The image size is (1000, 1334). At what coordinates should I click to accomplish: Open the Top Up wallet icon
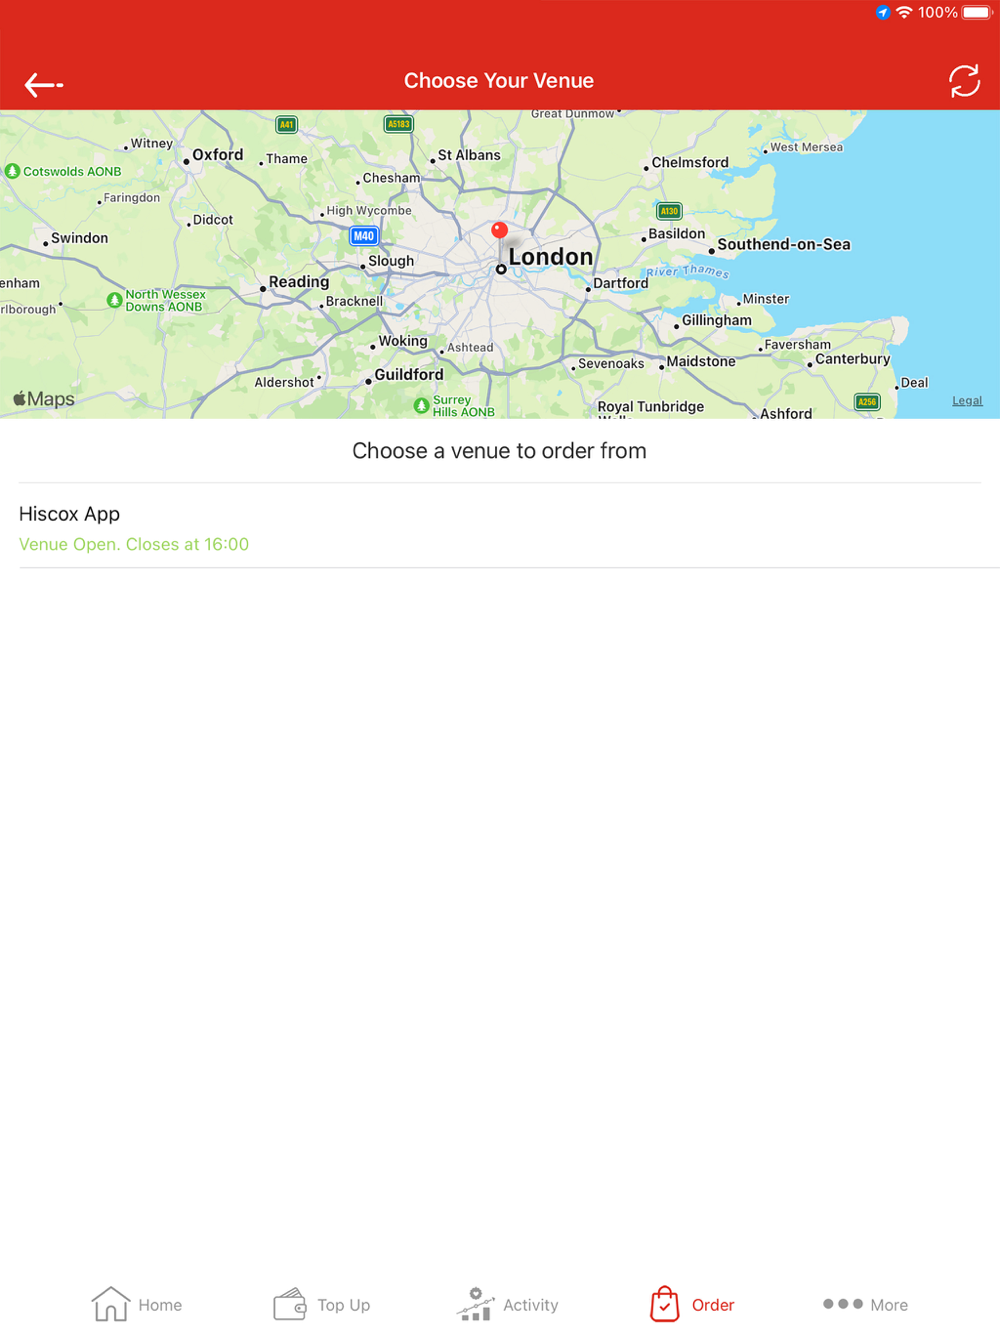pyautogui.click(x=290, y=1304)
